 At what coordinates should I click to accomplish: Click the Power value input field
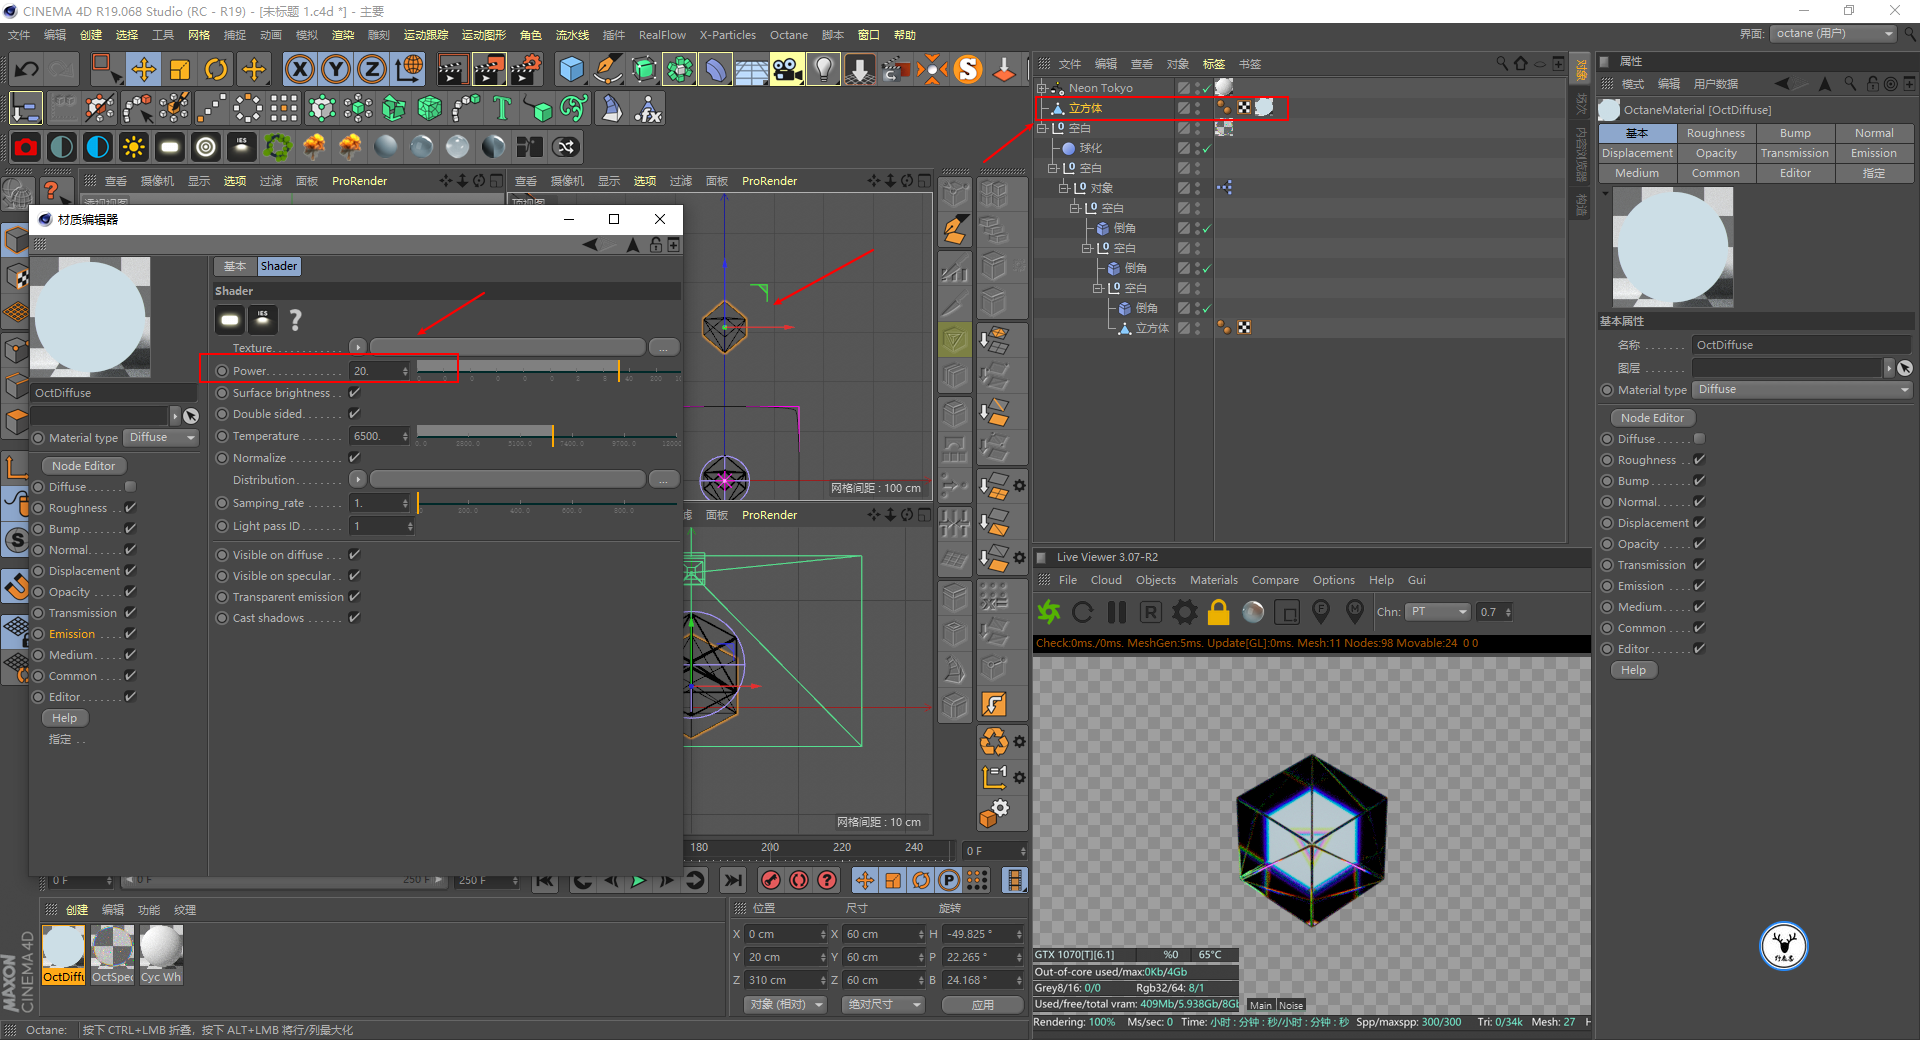pyautogui.click(x=376, y=371)
